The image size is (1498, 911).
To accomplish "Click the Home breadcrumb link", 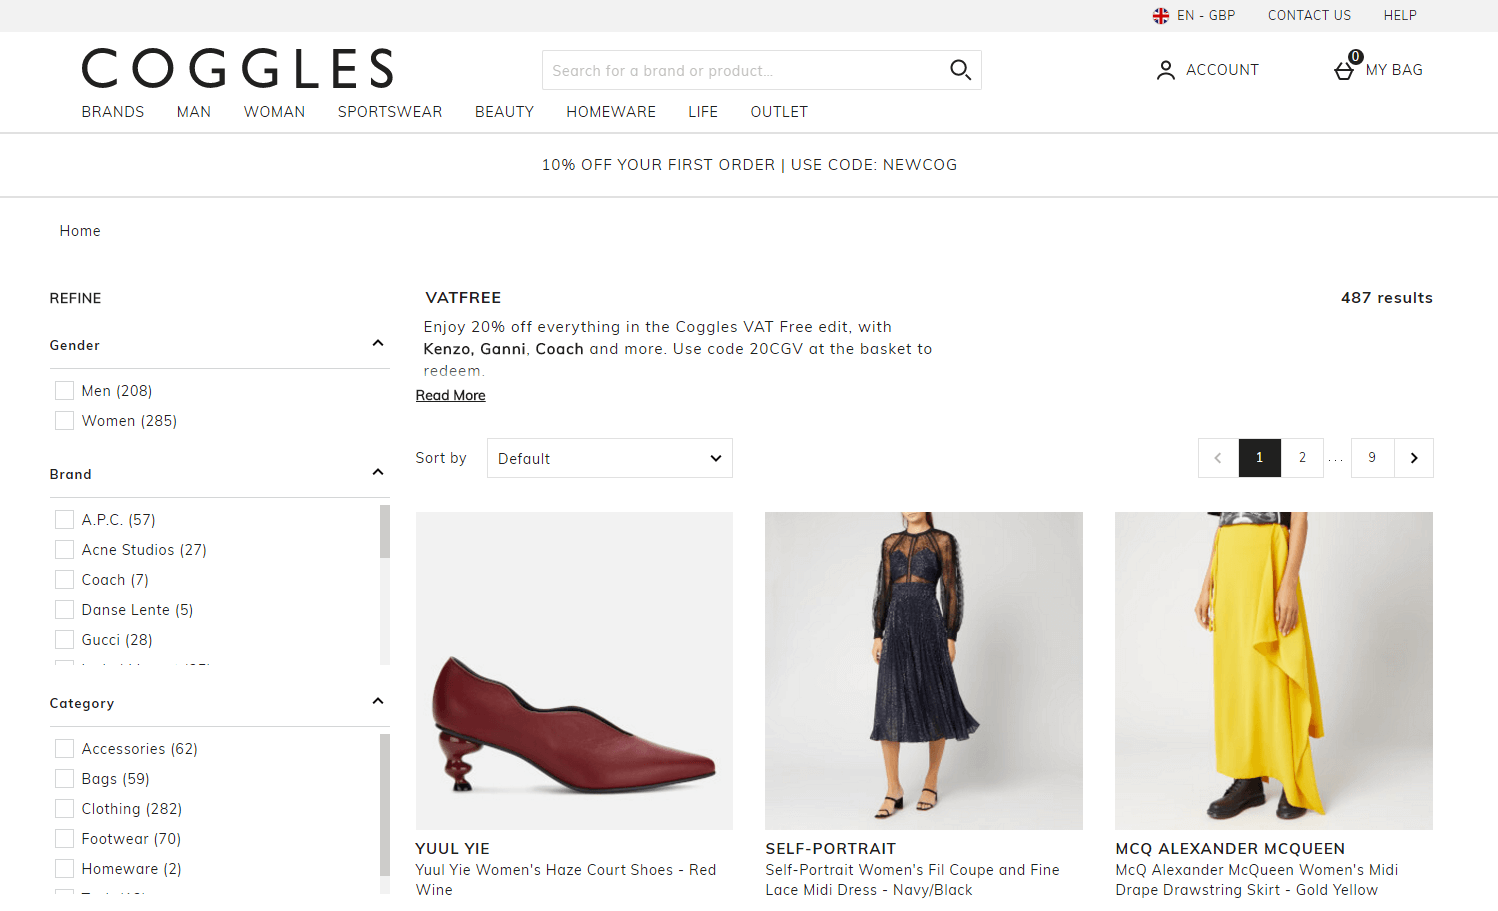I will pyautogui.click(x=80, y=231).
